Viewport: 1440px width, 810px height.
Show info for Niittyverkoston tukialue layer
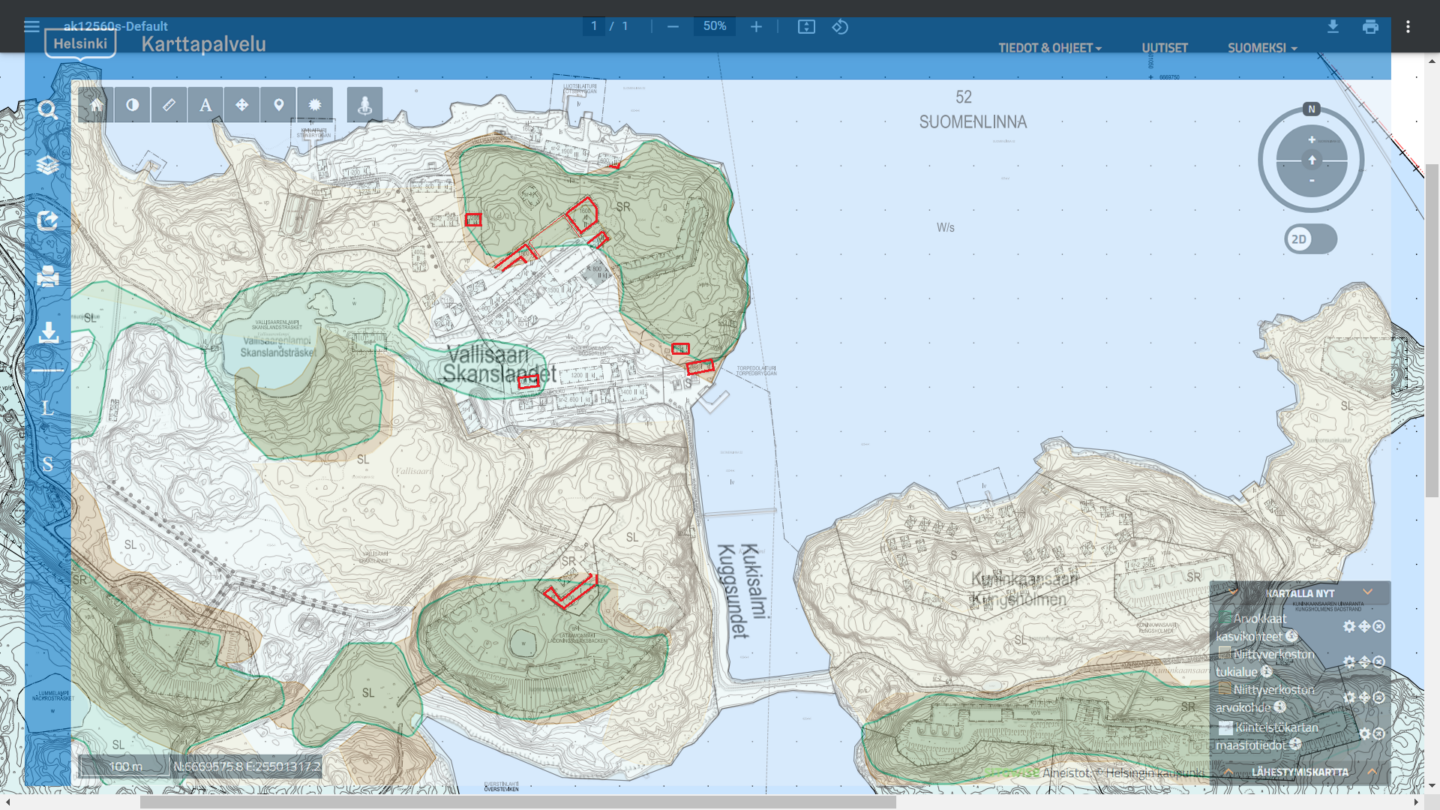pos(1266,671)
